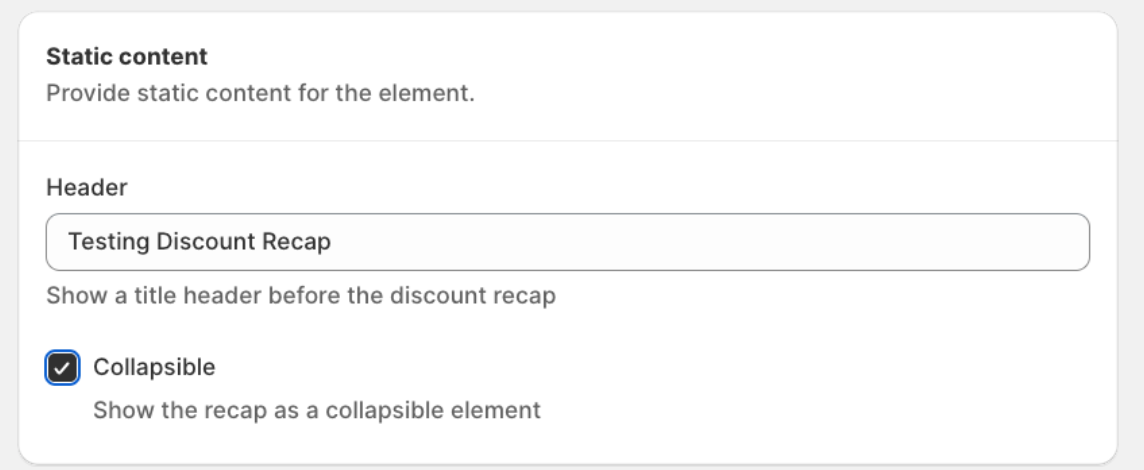Select the 'Static content' section title
Screen dimensions: 1144x470
coord(127,56)
